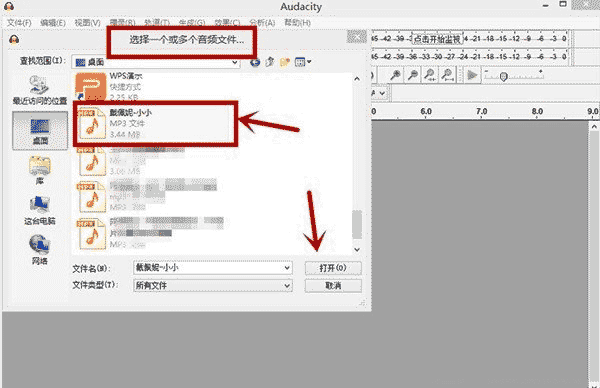The image size is (600, 388).
Task: Open the 视图(V) menu
Action: [87, 23]
